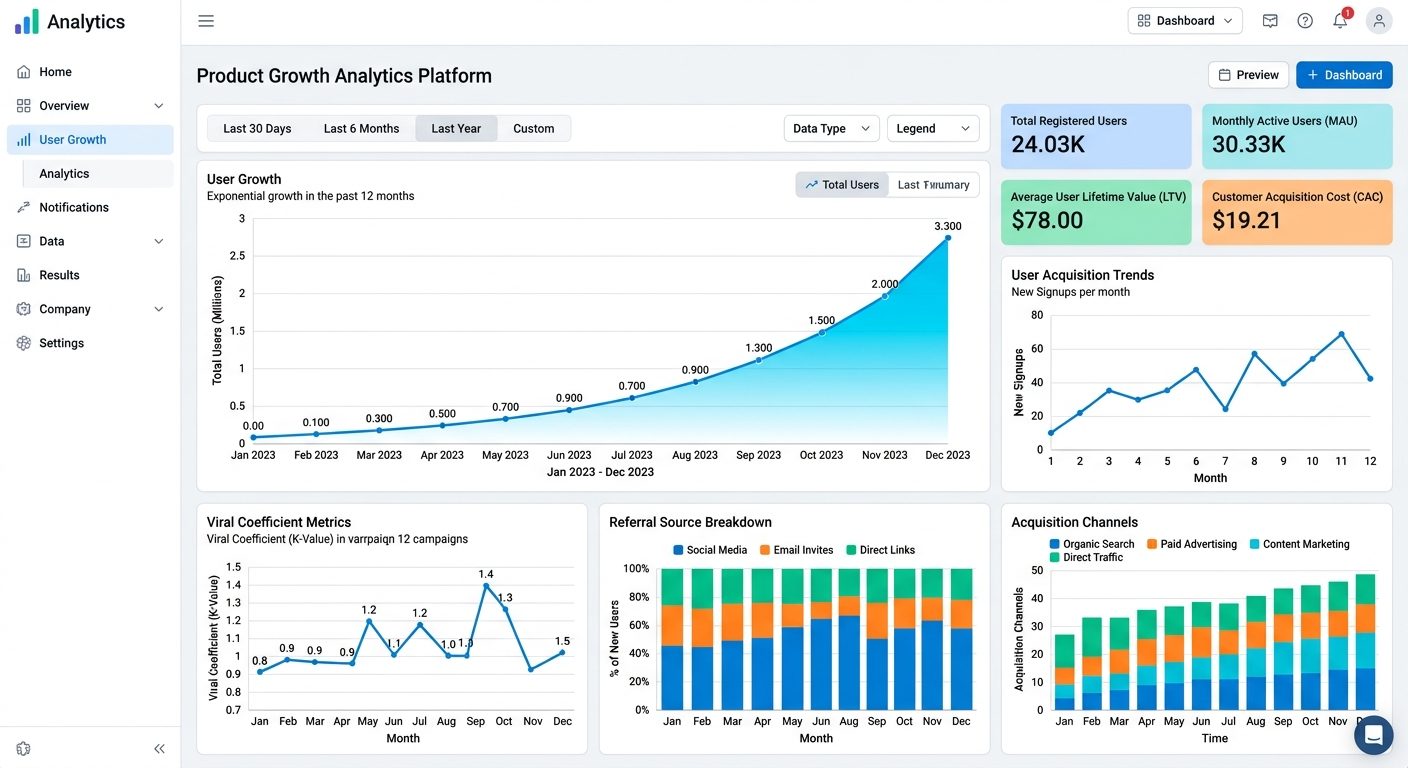1408x768 pixels.
Task: Open the mail inbox icon in header
Action: click(x=1270, y=21)
